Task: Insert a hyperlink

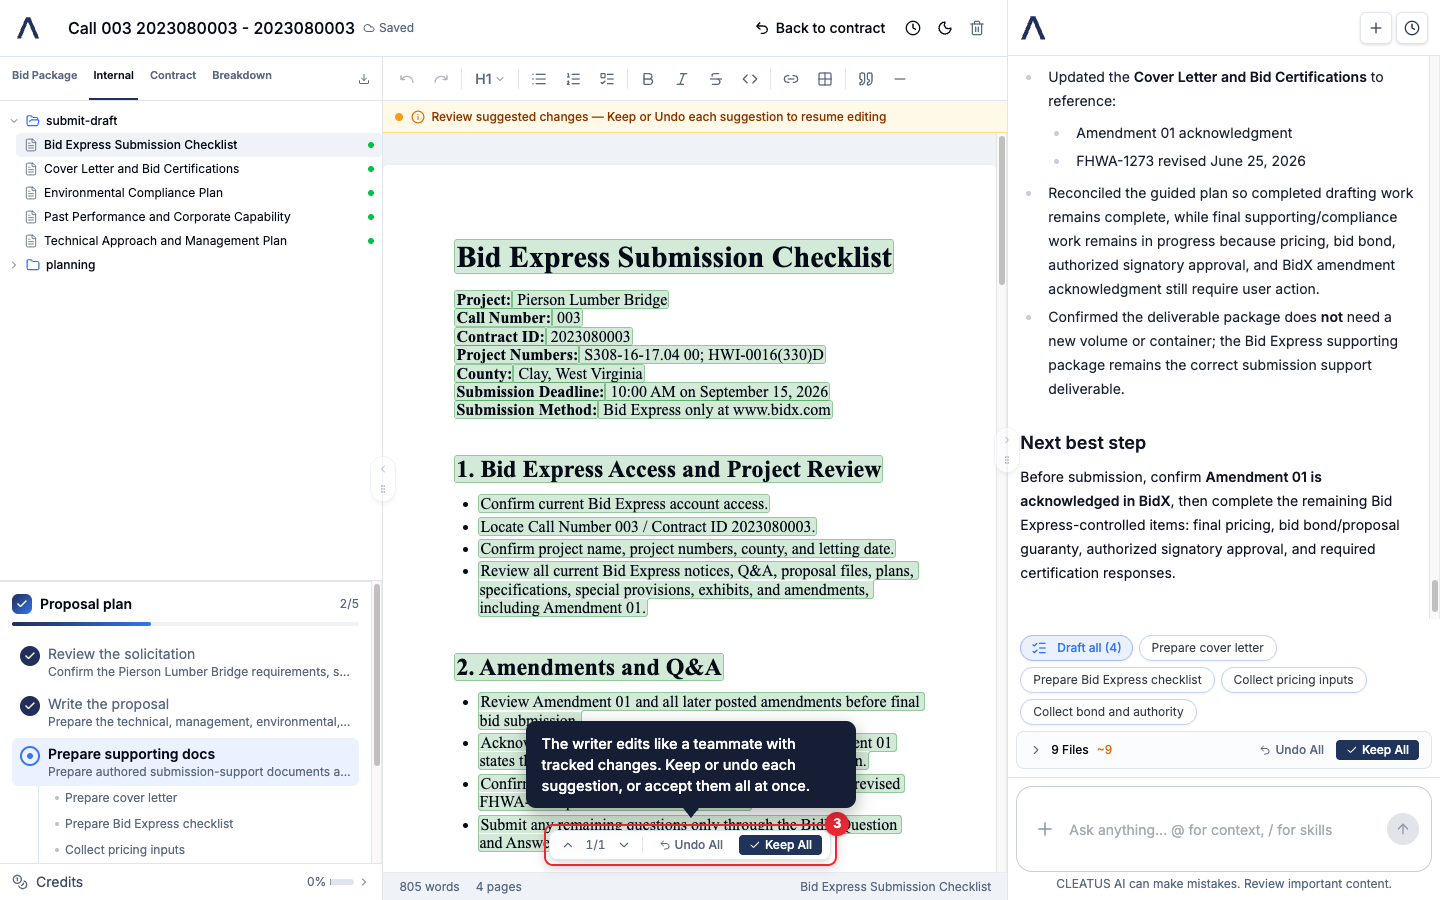Action: point(791,79)
